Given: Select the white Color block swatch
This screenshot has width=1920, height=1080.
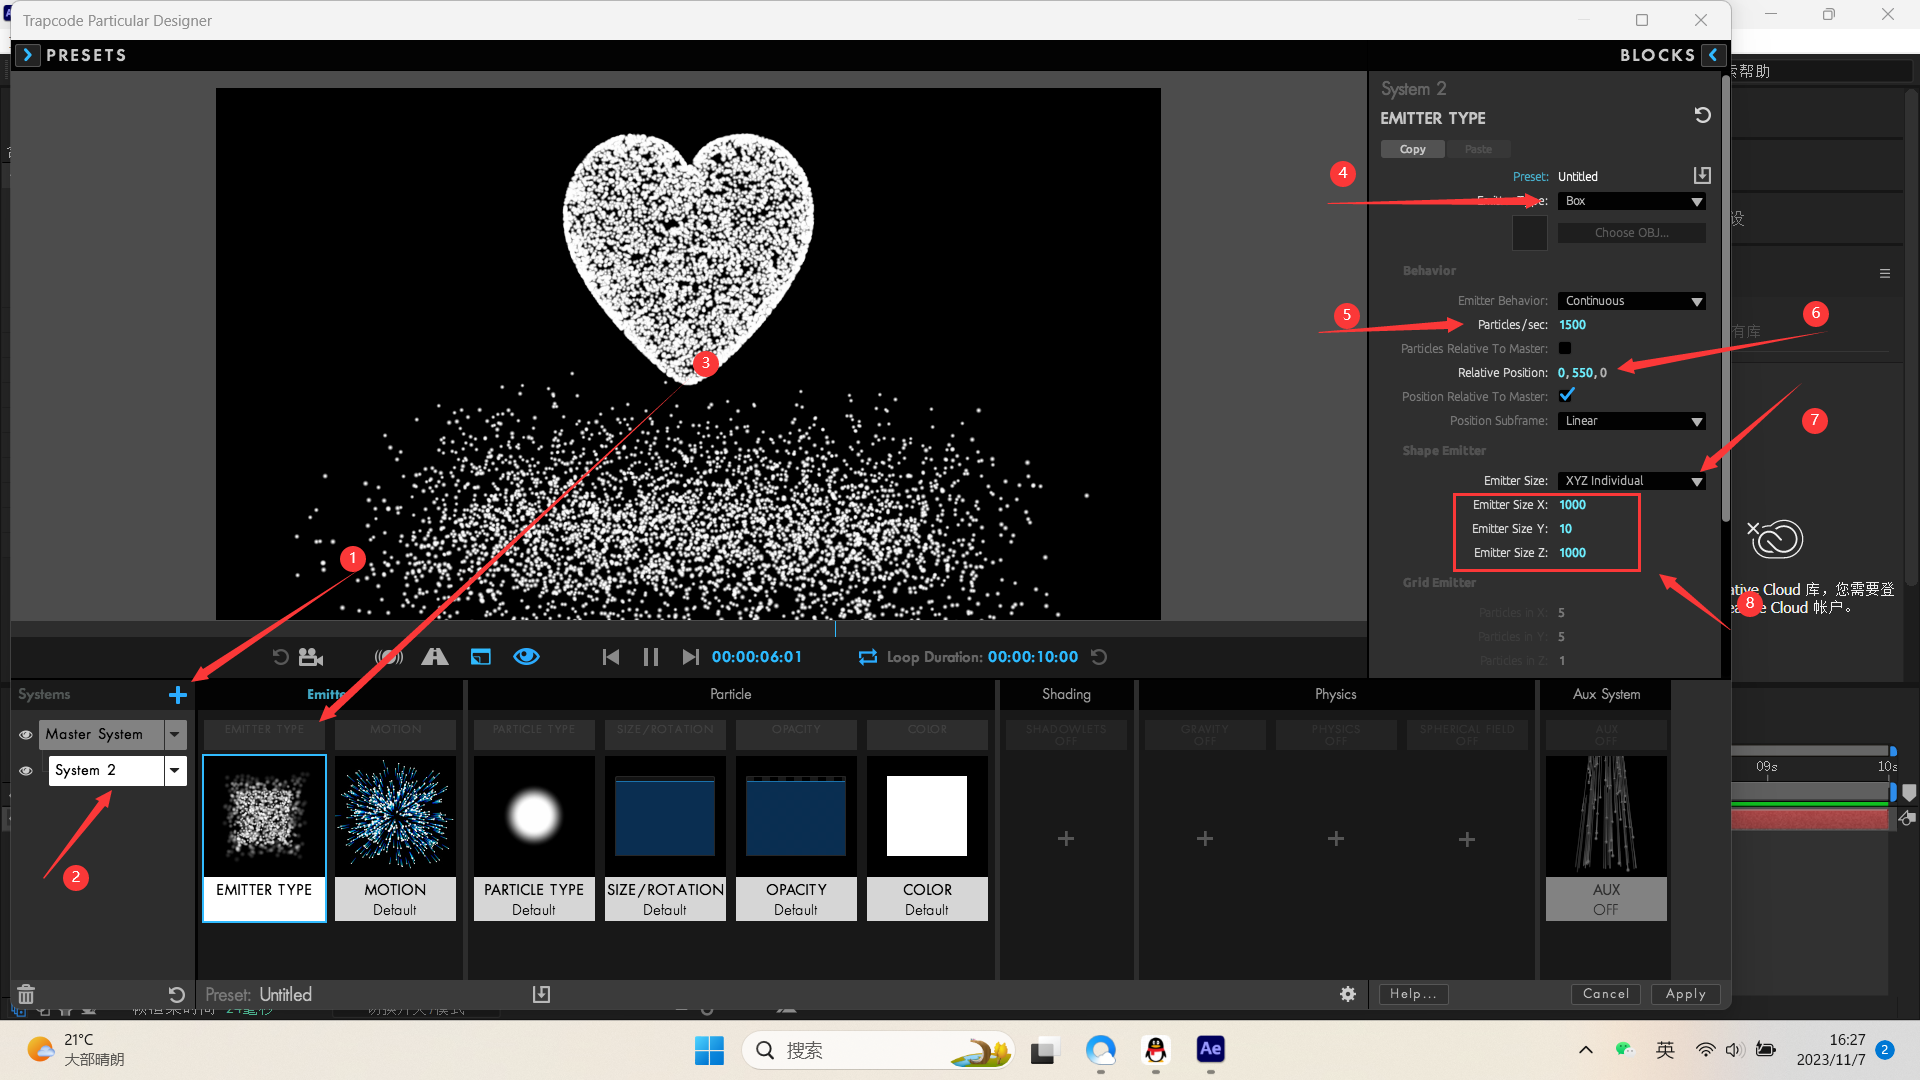Looking at the screenshot, I should pyautogui.click(x=927, y=816).
